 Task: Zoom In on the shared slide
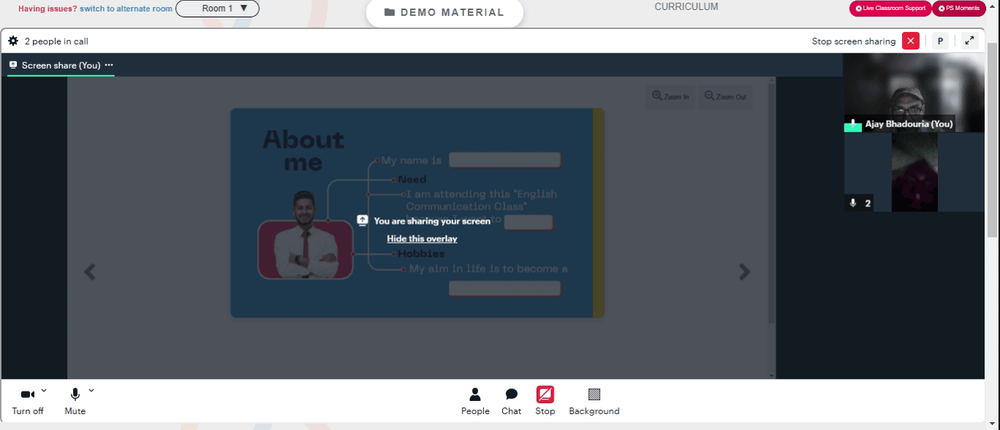tap(670, 97)
